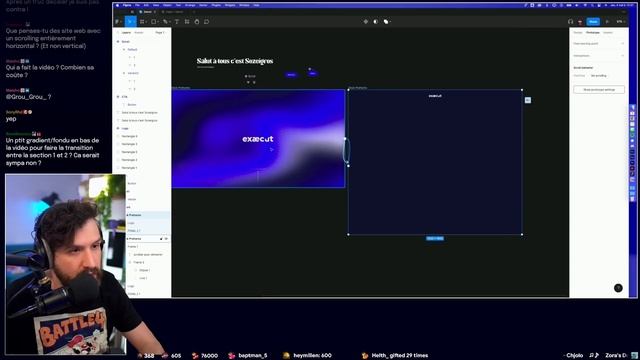Select the Frame tool
This screenshot has width=640, height=360.
pos(142,22)
